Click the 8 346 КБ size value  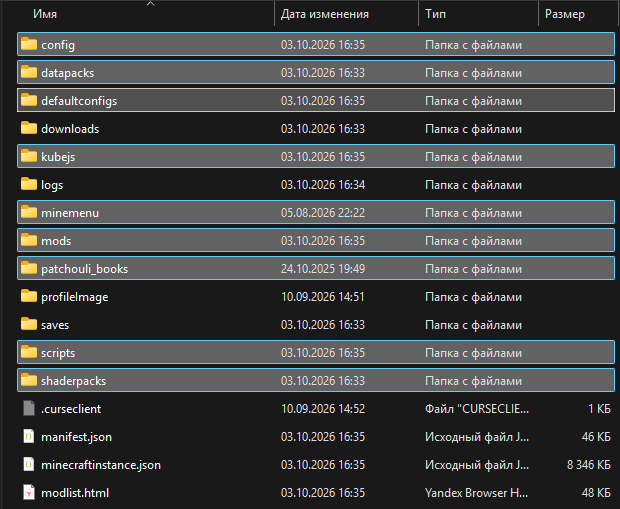(x=589, y=465)
